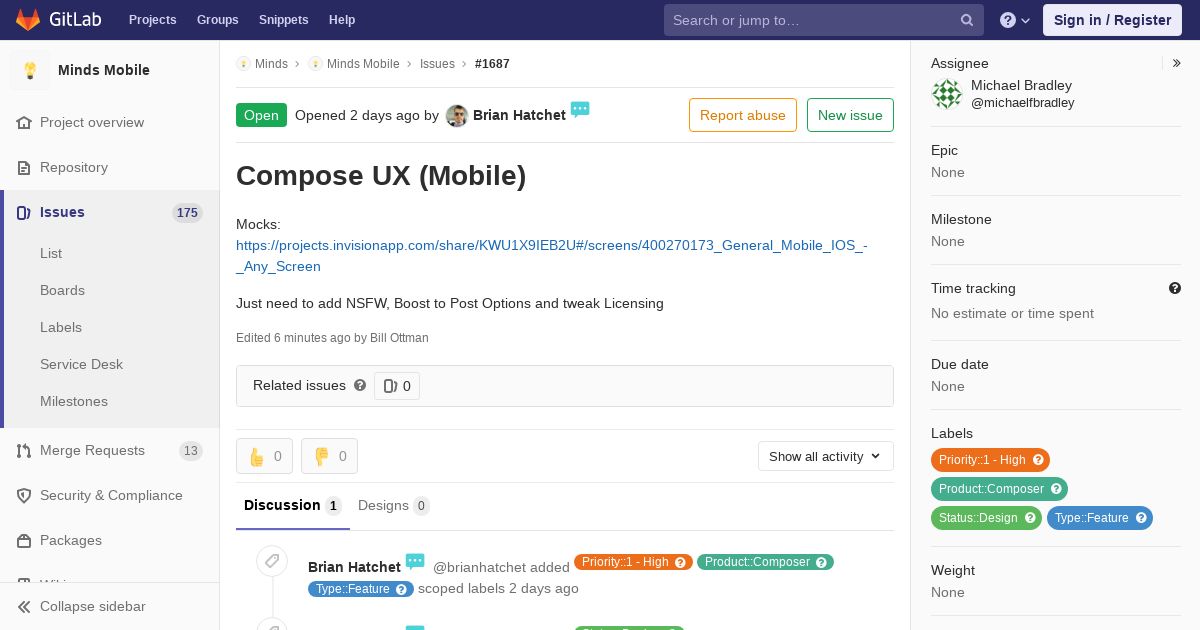The image size is (1200, 630).
Task: Open the Show all activity dropdown
Action: click(x=826, y=456)
